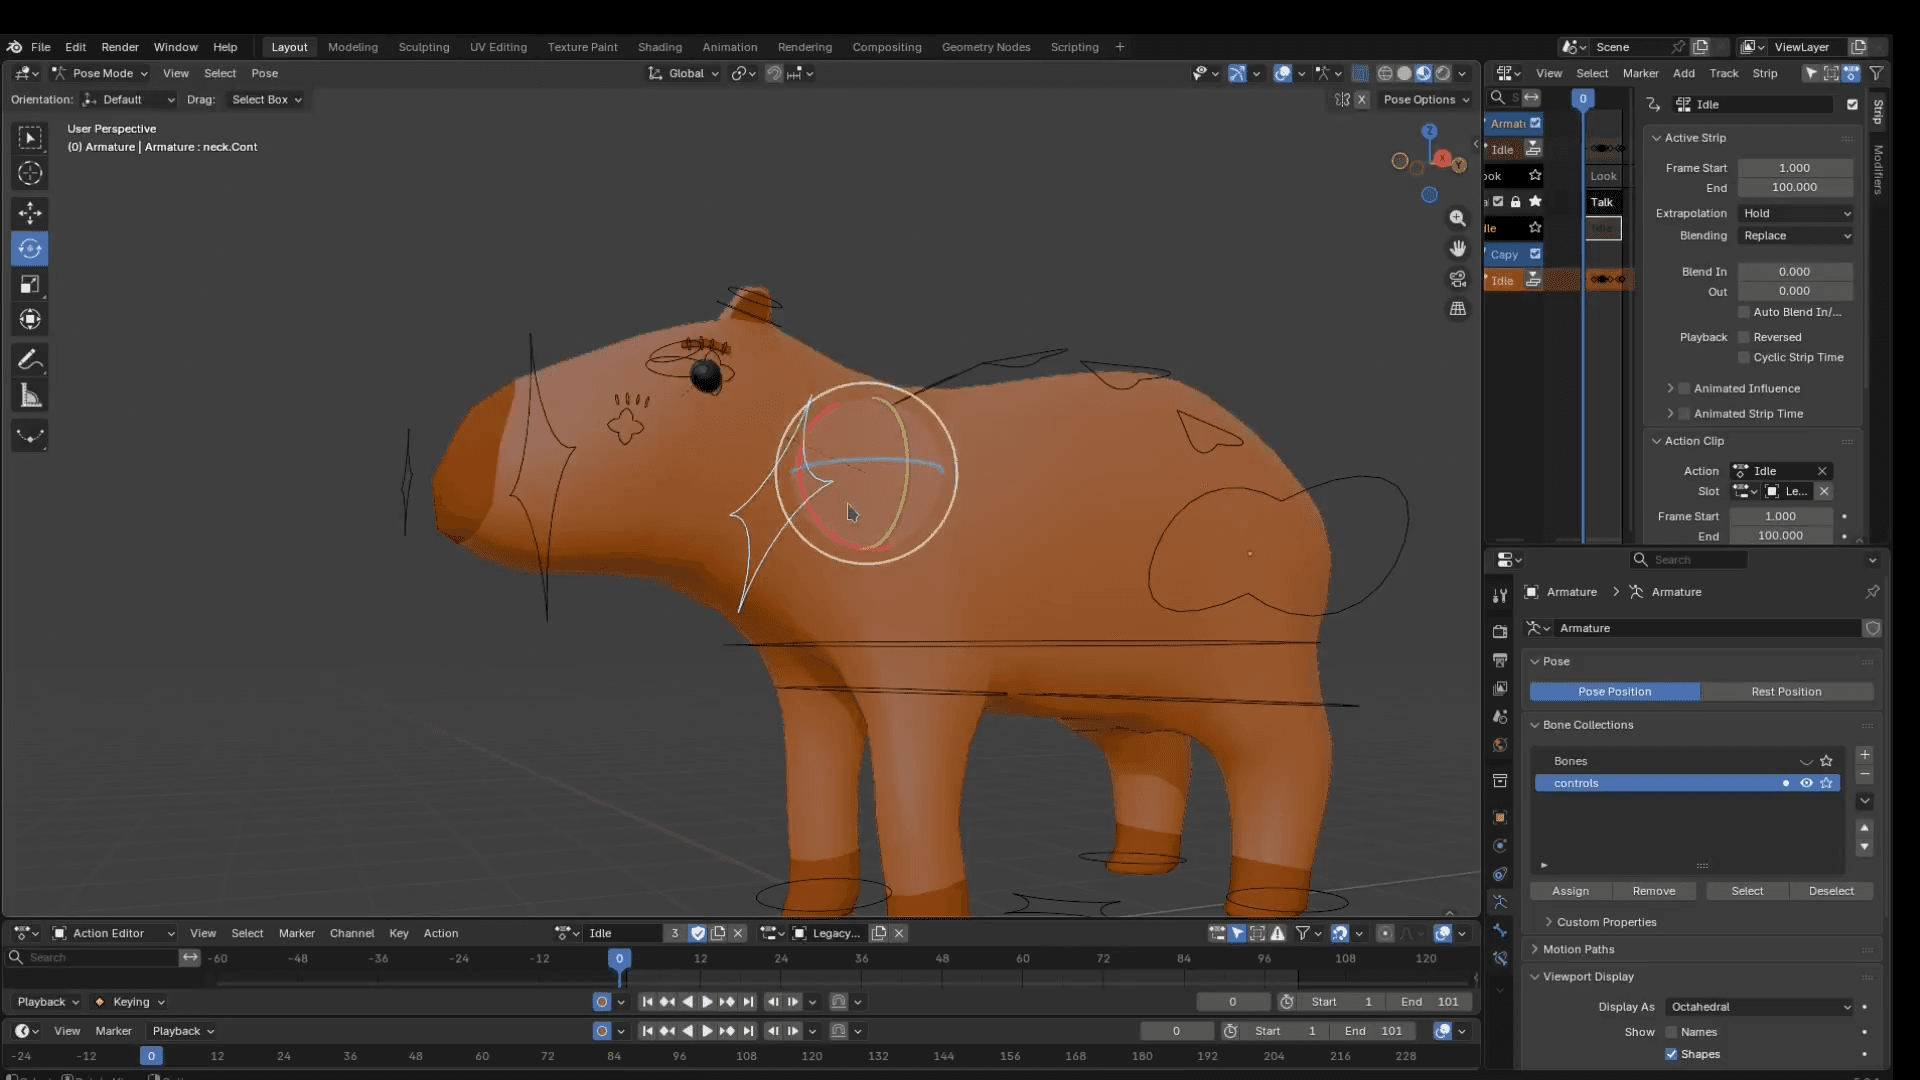Select the Cursor tool in toolbar
The image size is (1920, 1080).
click(30, 173)
